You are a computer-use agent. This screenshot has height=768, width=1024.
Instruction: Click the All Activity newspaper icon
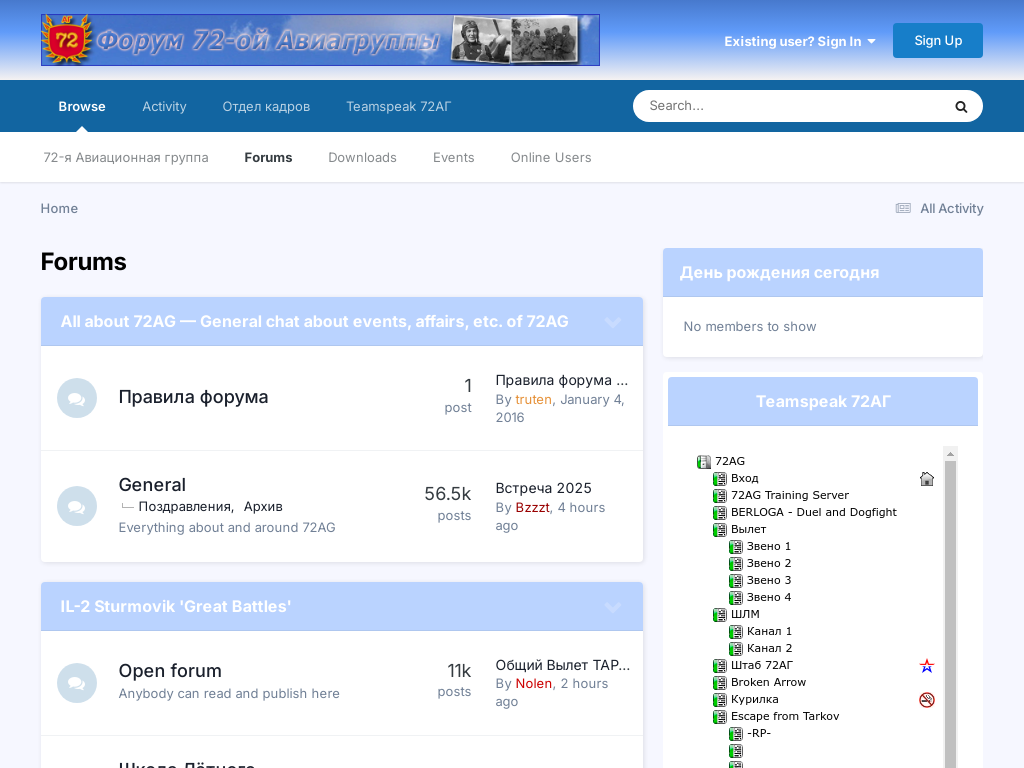(903, 208)
